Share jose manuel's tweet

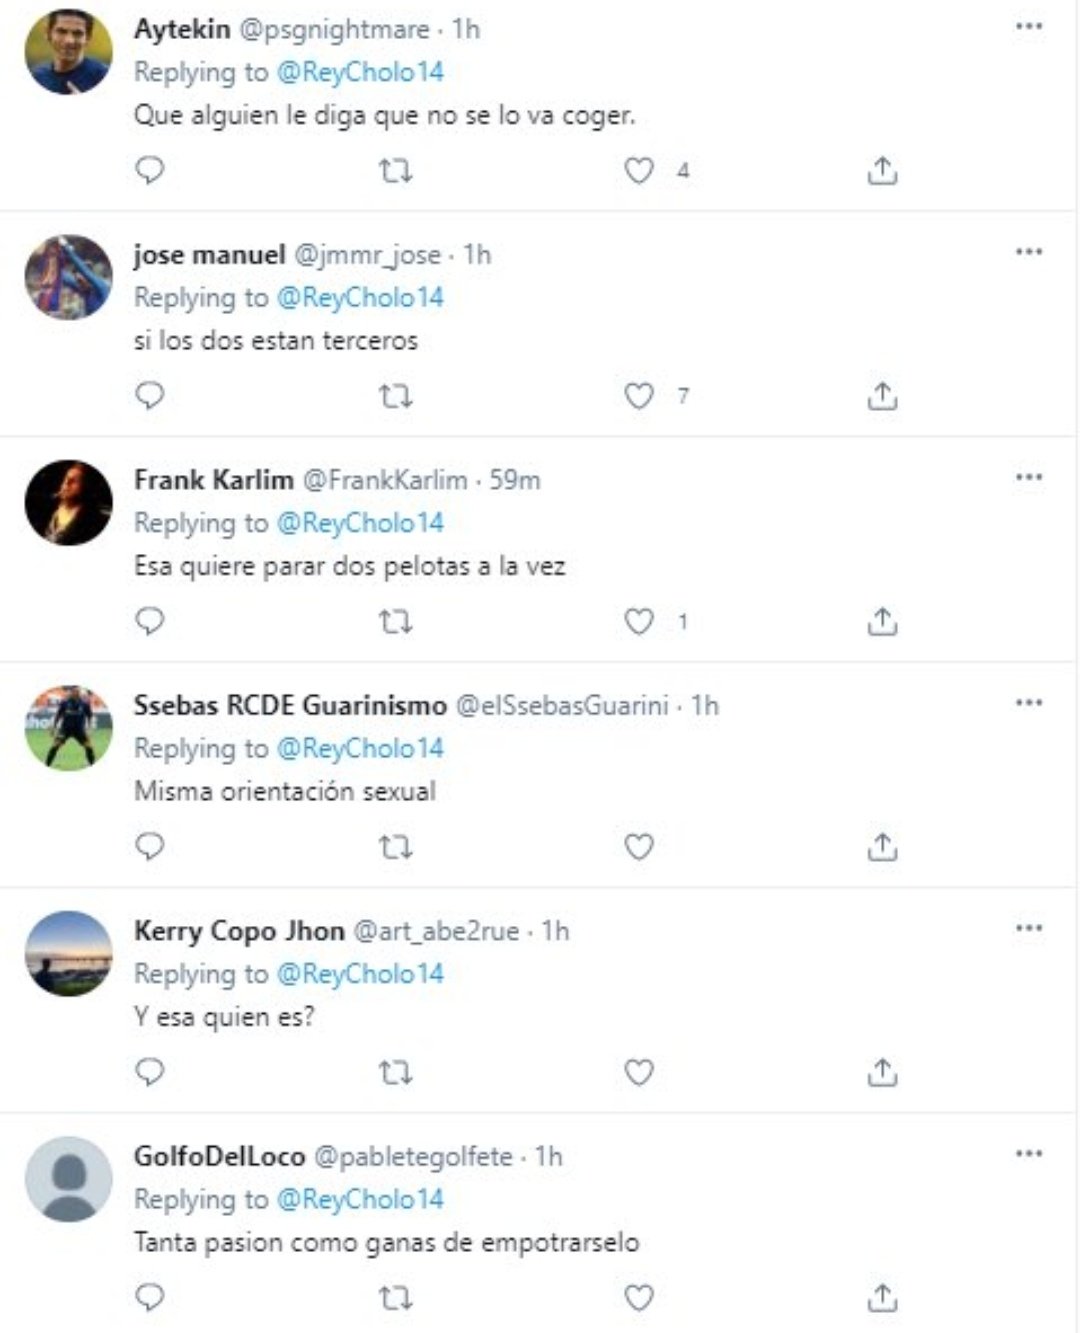point(882,396)
